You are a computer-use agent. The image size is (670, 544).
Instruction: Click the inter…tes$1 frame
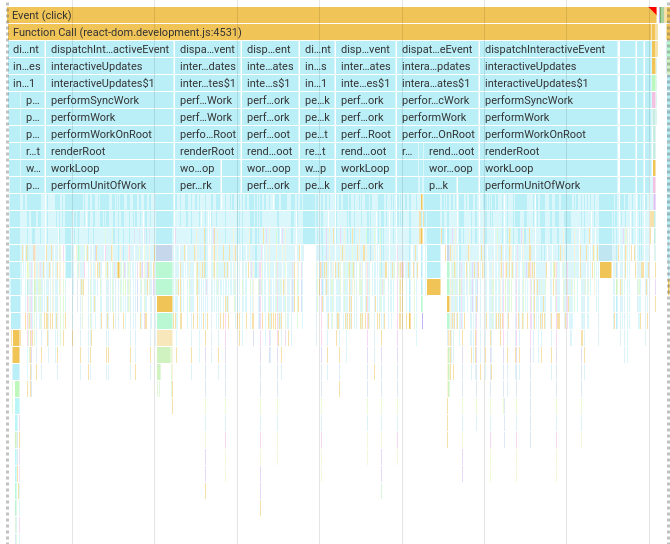click(207, 83)
